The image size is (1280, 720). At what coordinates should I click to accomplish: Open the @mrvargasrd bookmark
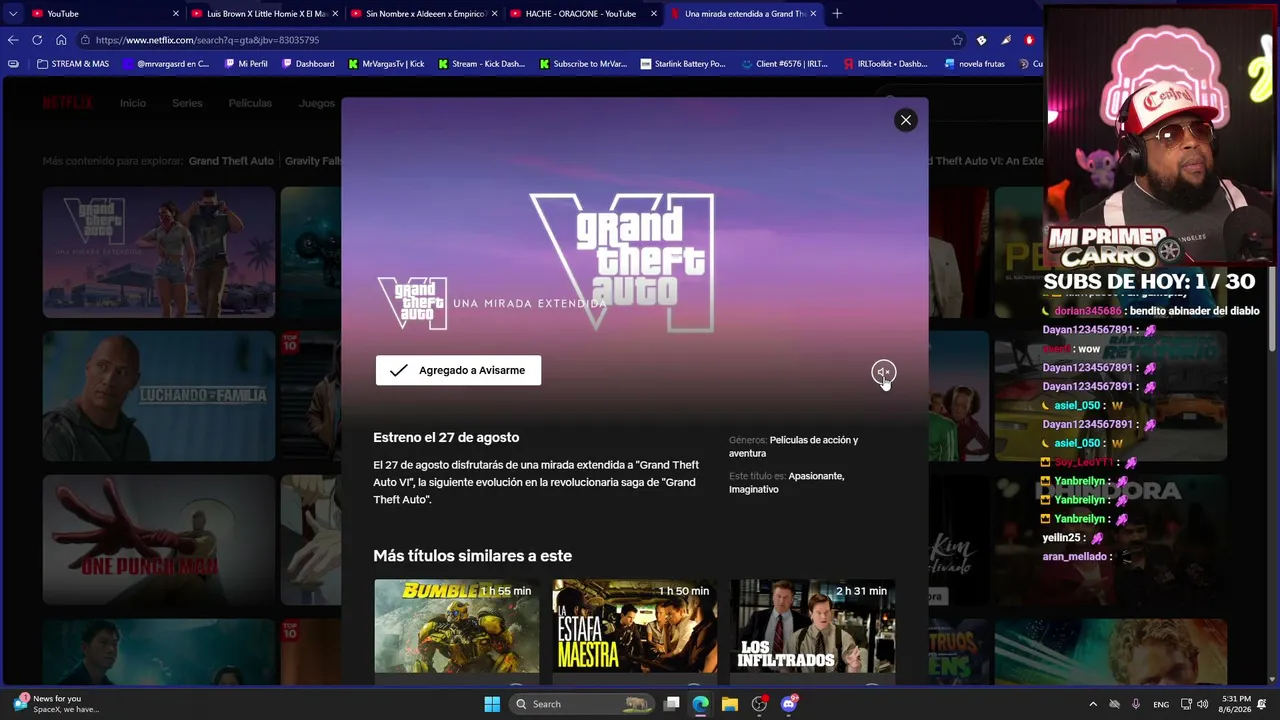click(165, 64)
